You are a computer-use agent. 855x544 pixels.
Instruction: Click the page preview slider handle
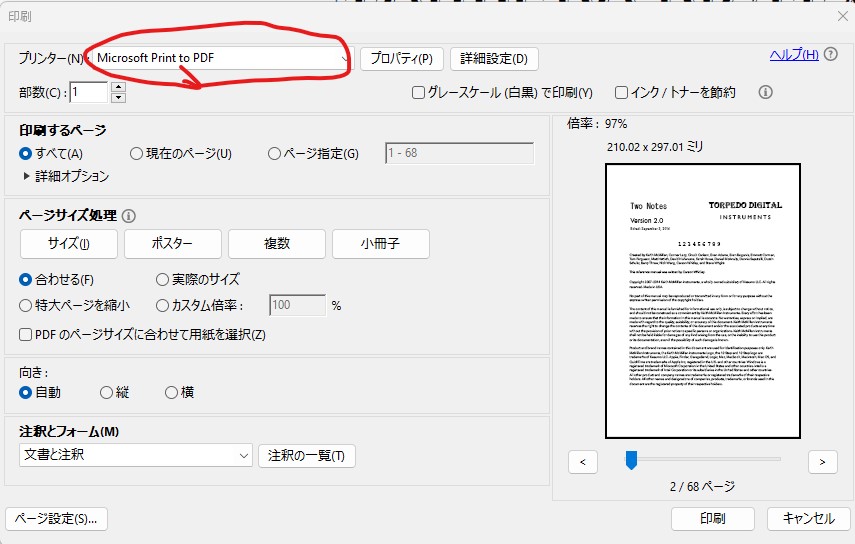[x=631, y=459]
